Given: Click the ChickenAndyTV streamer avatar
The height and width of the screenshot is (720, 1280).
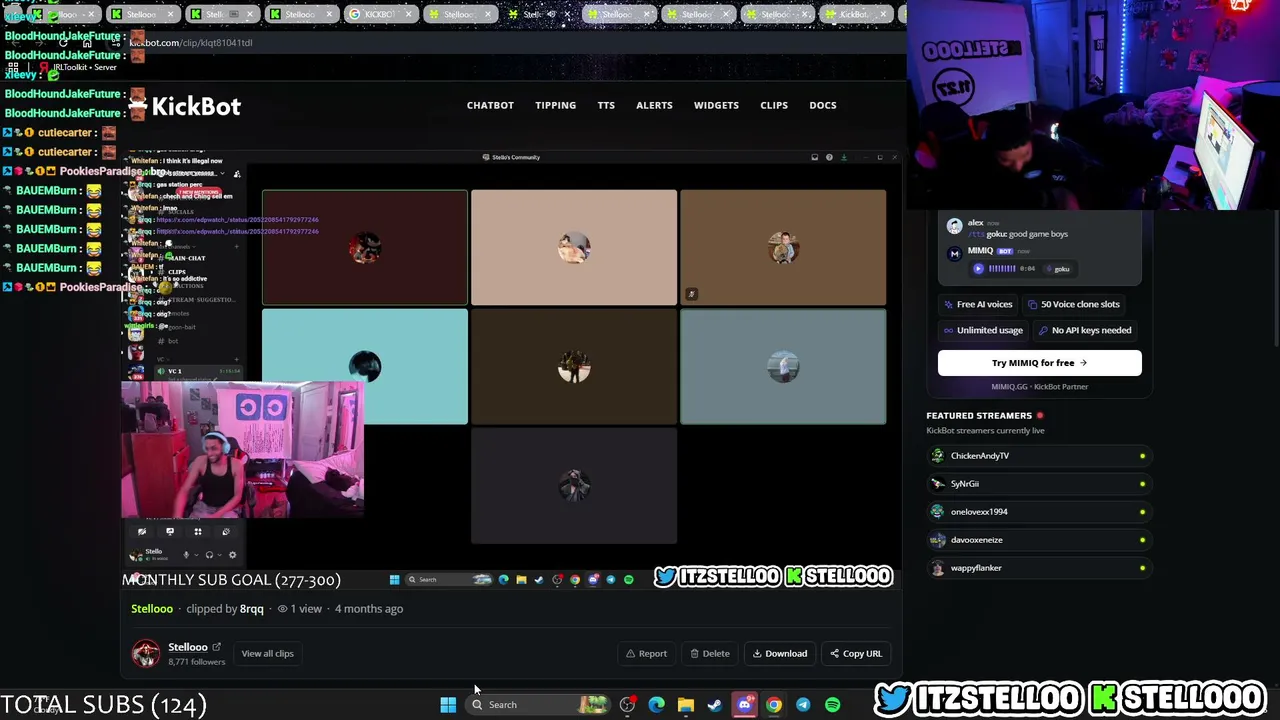Looking at the screenshot, I should (x=937, y=456).
